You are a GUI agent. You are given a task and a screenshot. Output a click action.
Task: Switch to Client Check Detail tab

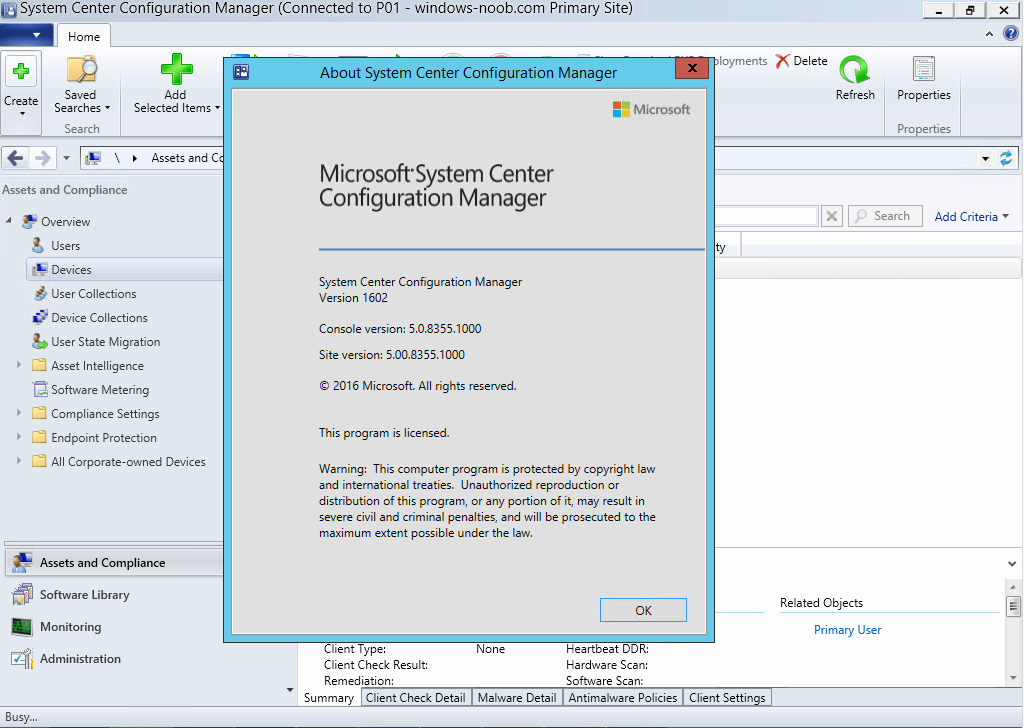[x=415, y=698]
